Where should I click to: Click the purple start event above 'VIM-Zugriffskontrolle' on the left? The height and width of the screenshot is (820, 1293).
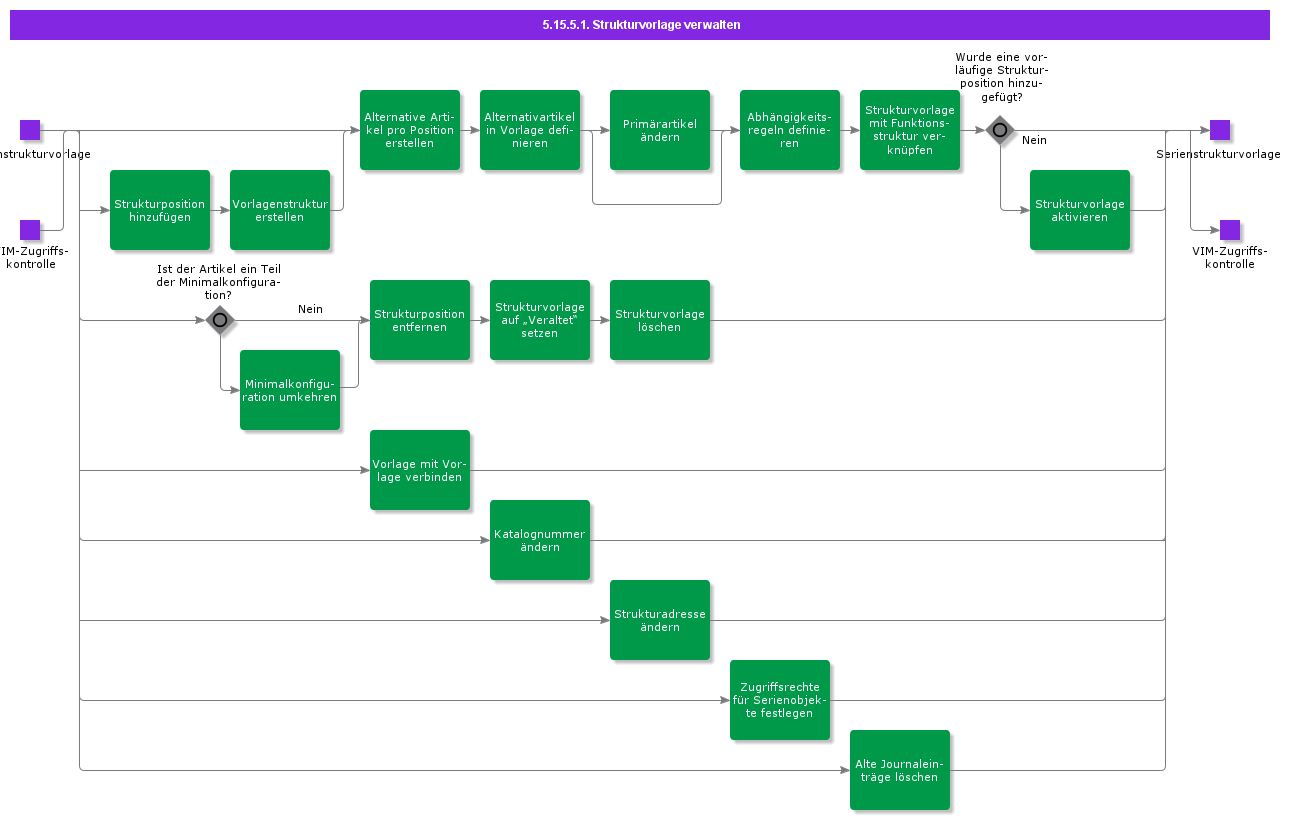tap(30, 230)
